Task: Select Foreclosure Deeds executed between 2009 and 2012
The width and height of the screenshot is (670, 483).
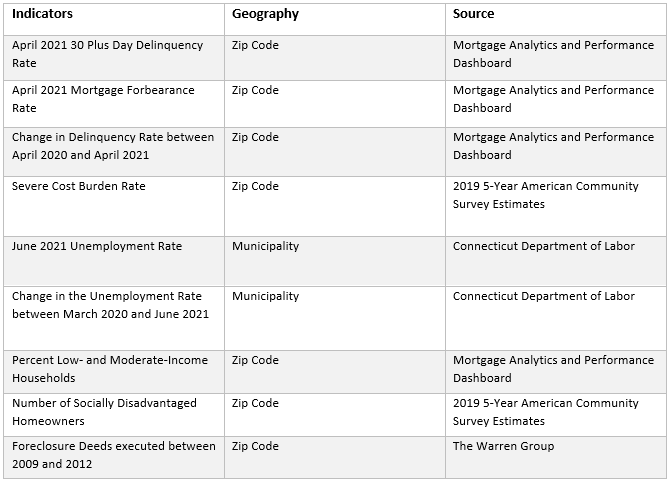Action: tap(113, 455)
